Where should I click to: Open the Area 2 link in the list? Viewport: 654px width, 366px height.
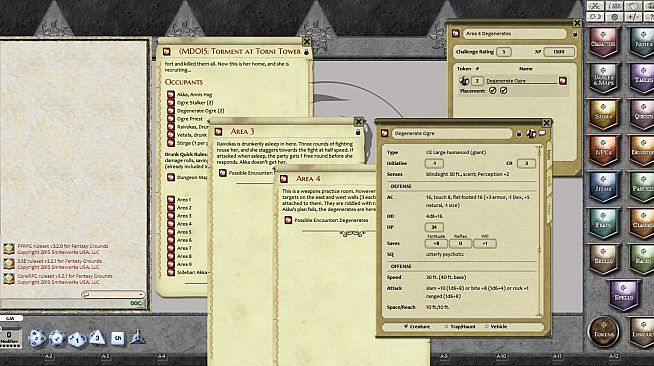tap(171, 208)
